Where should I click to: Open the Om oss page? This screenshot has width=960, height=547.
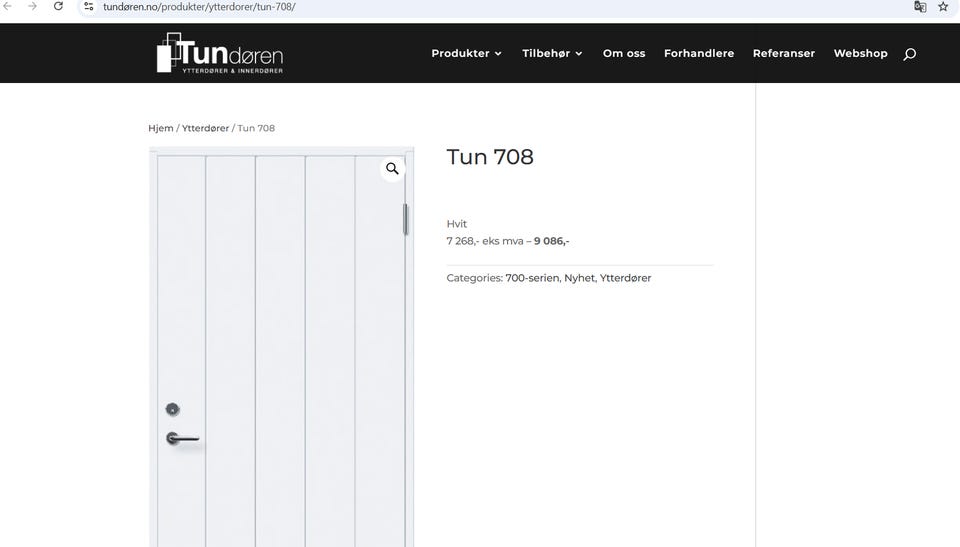[624, 53]
